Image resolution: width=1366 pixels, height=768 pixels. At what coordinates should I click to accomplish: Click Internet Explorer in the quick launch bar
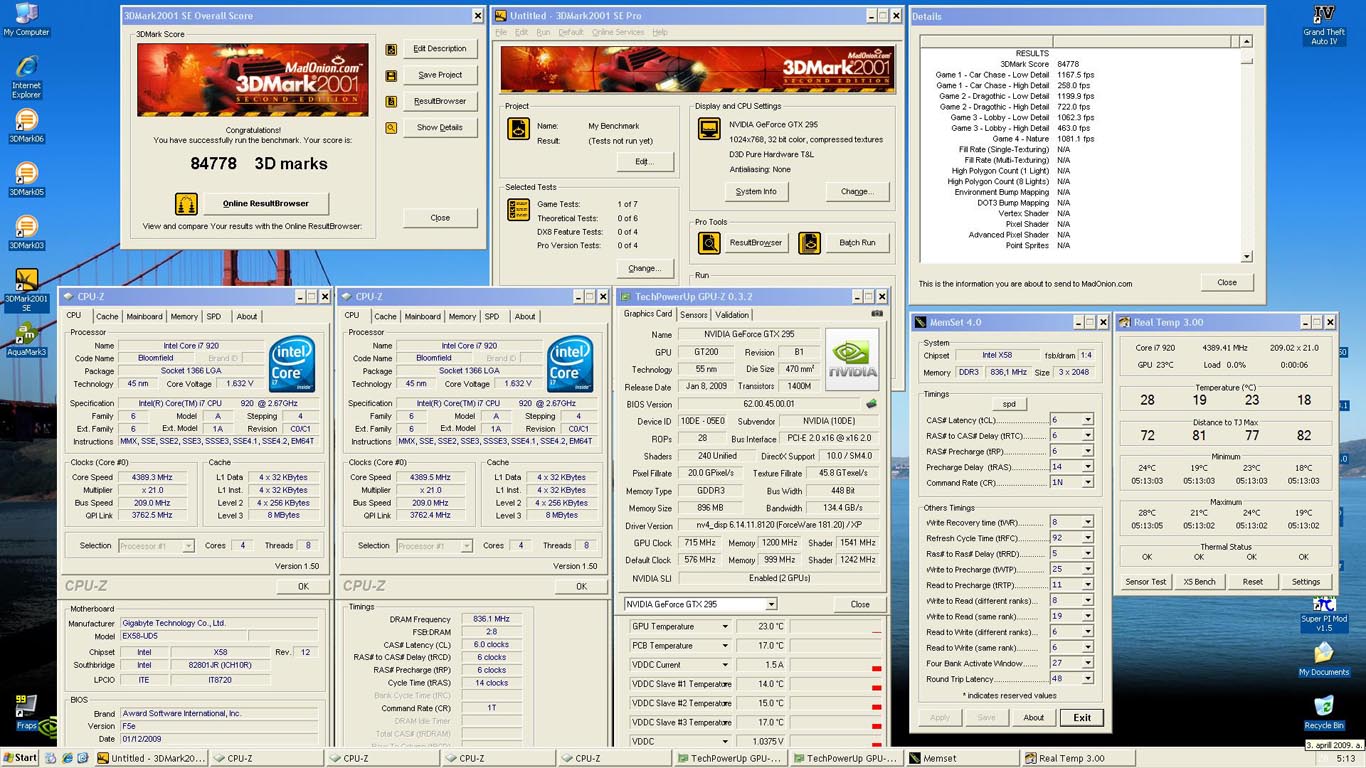tap(67, 759)
